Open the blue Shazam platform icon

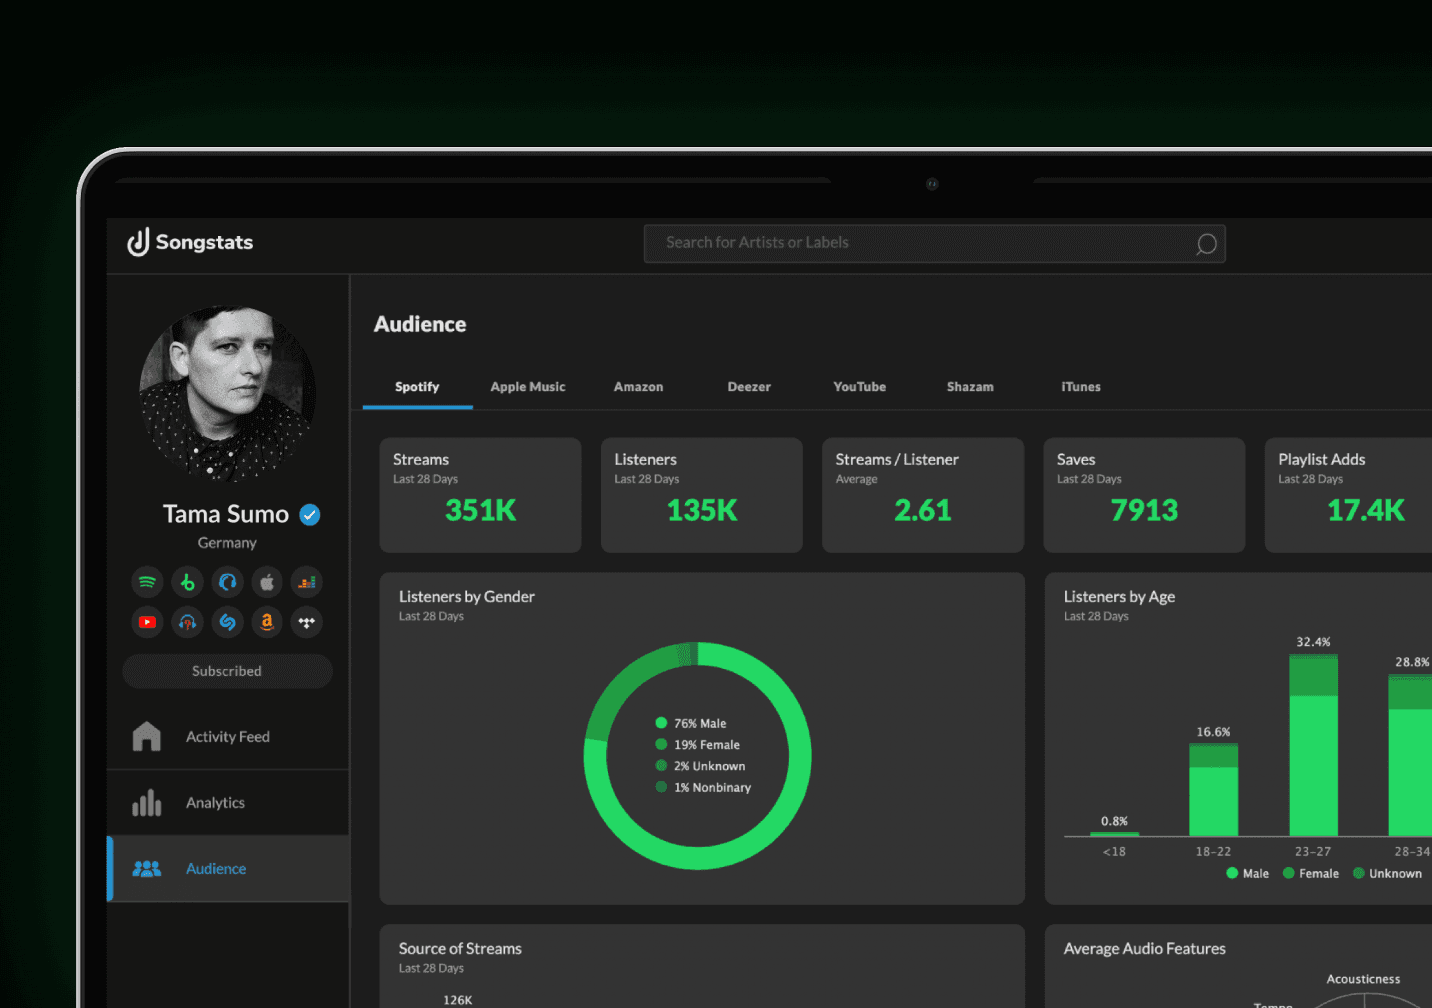(227, 622)
